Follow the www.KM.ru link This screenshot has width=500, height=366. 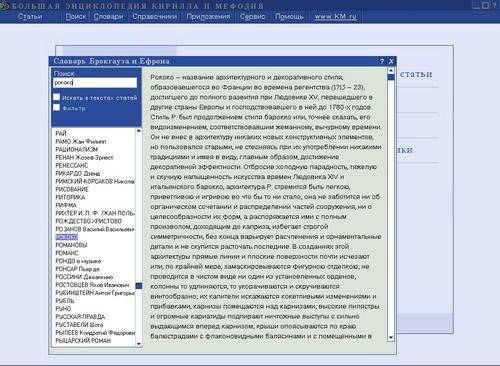[x=335, y=17]
